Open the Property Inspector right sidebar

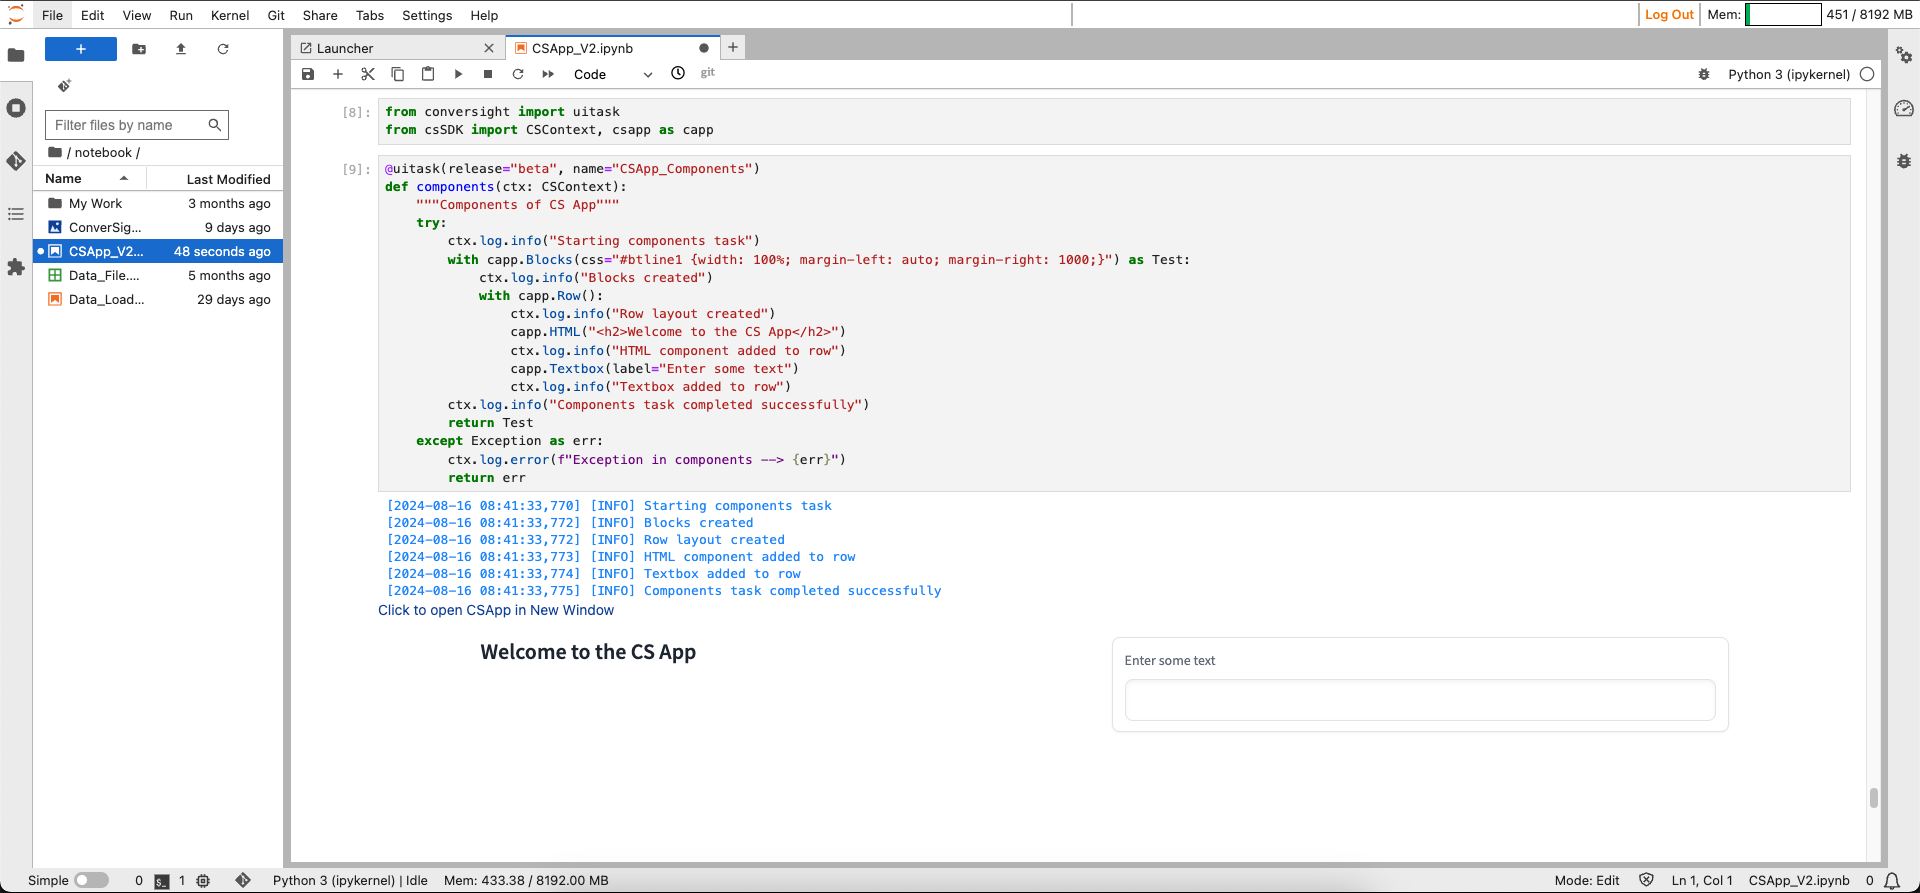tap(1904, 55)
